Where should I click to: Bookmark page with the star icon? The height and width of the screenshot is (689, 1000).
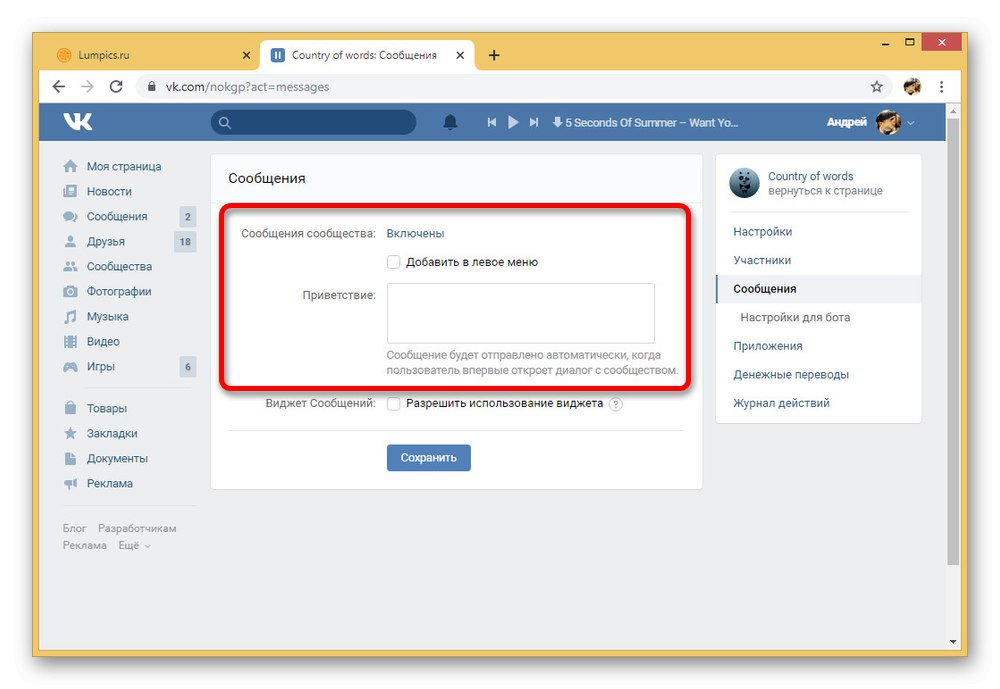tap(877, 87)
